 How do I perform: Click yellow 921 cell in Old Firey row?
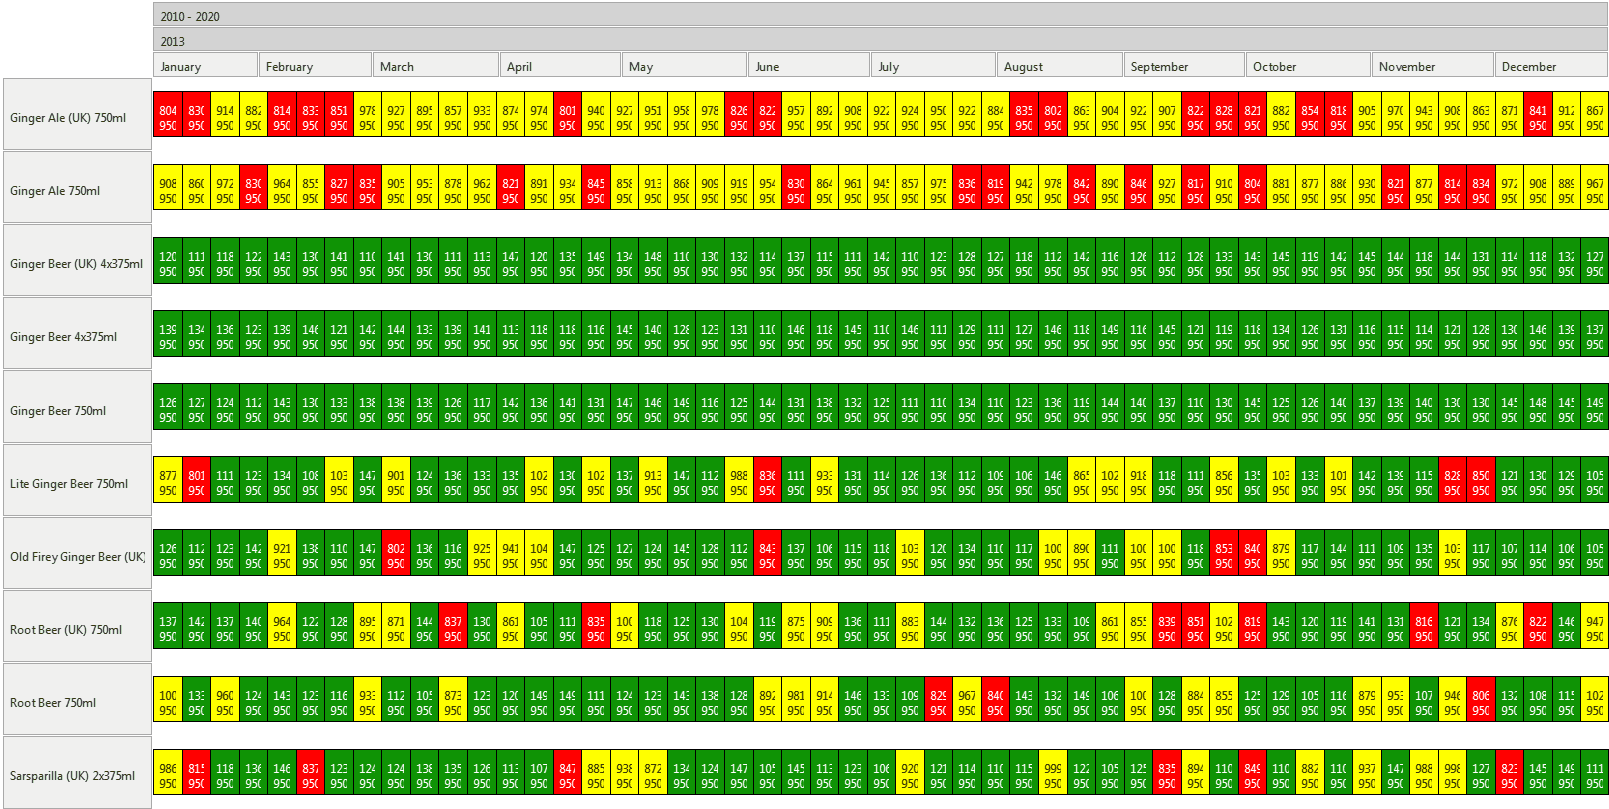coord(282,556)
